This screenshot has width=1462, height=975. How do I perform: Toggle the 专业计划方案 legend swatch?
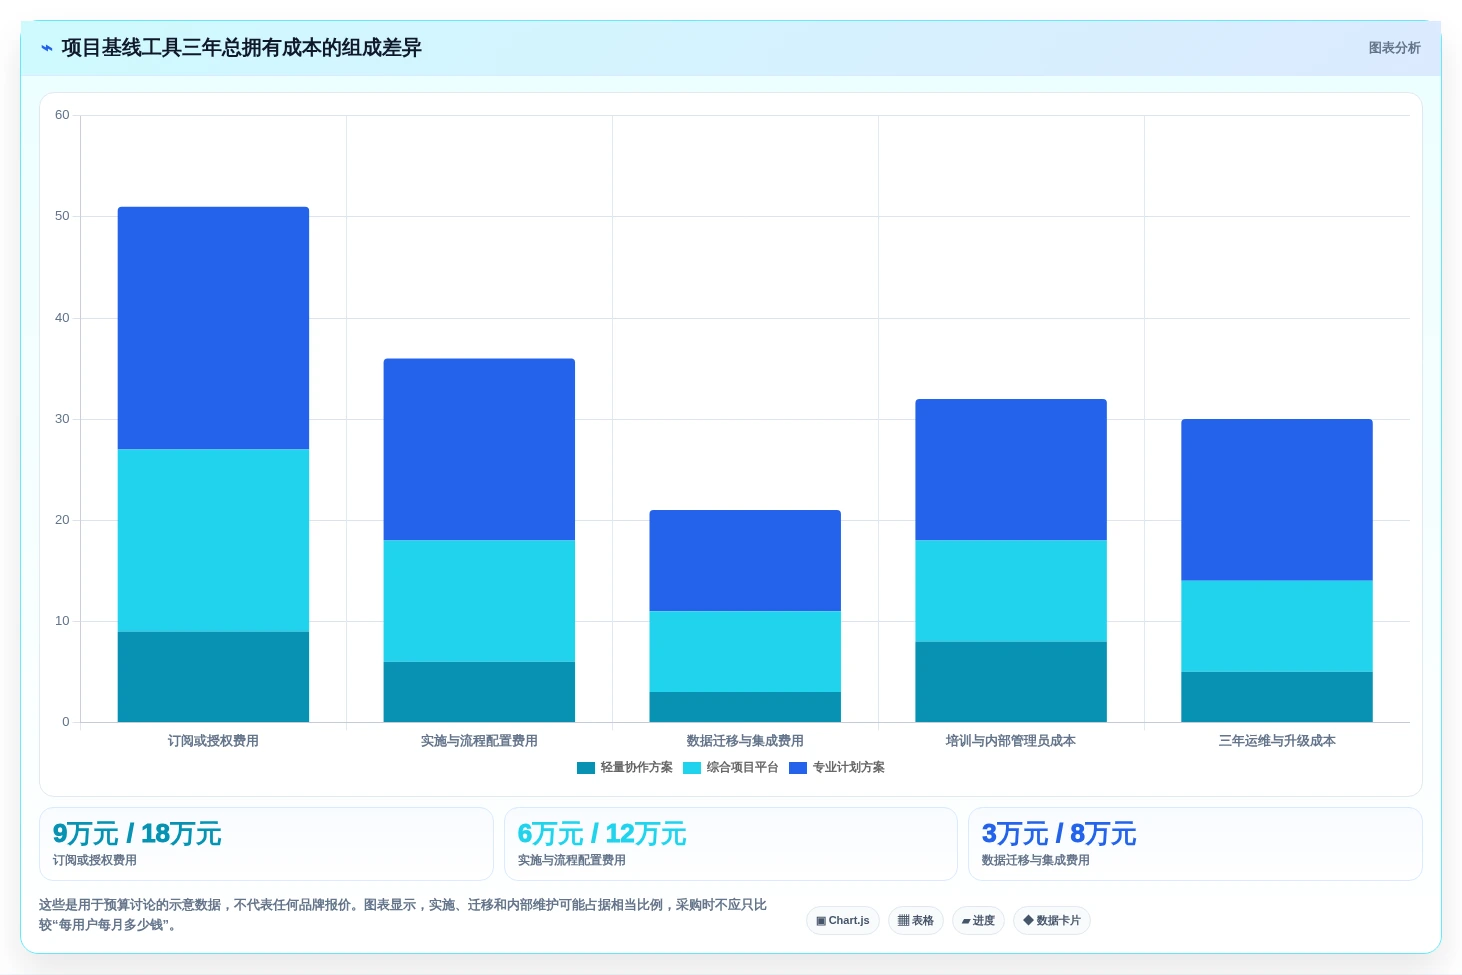798,768
